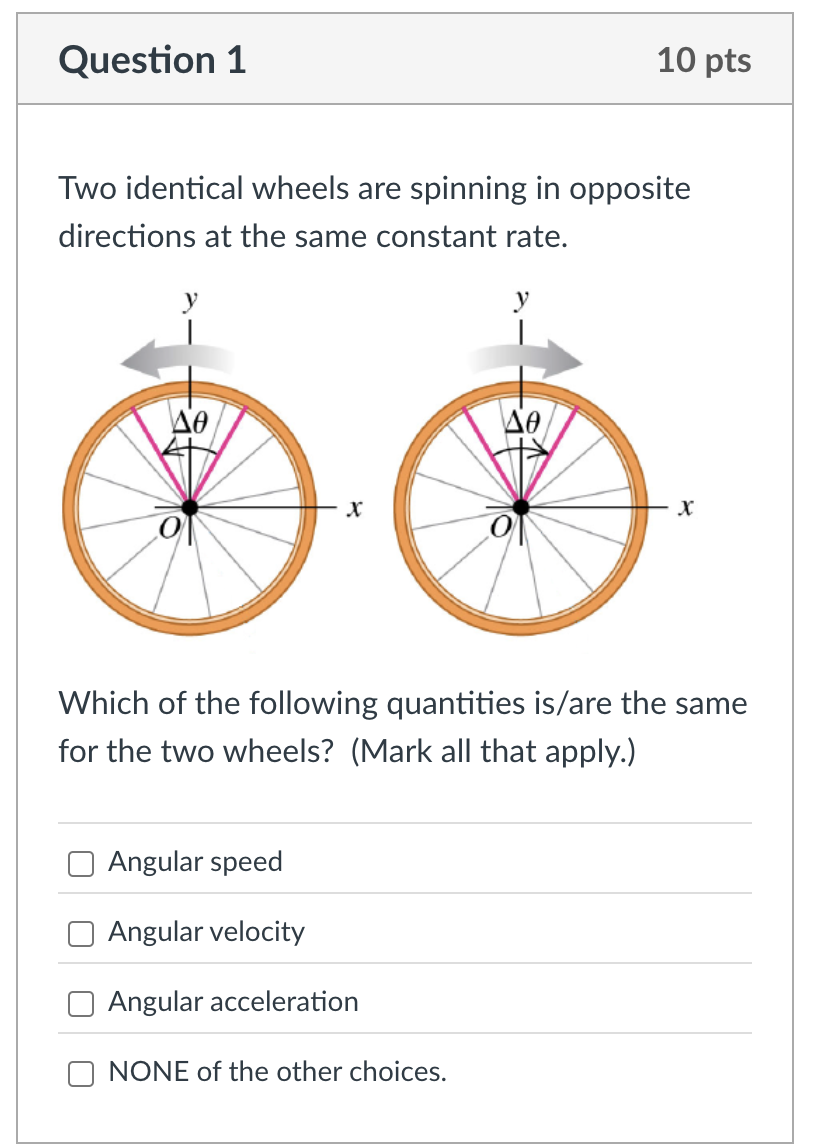
Task: Click the x-axis label beside the right wheel
Action: [x=684, y=509]
